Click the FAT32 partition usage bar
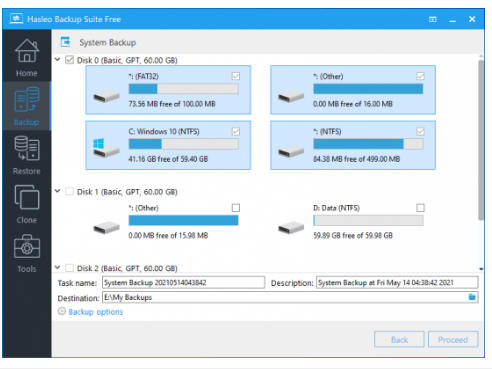The height and width of the screenshot is (369, 492). (x=183, y=89)
